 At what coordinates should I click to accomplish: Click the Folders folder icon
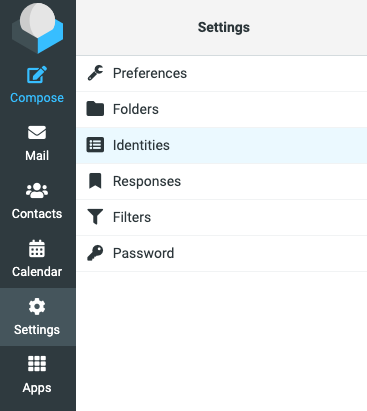[x=95, y=109]
